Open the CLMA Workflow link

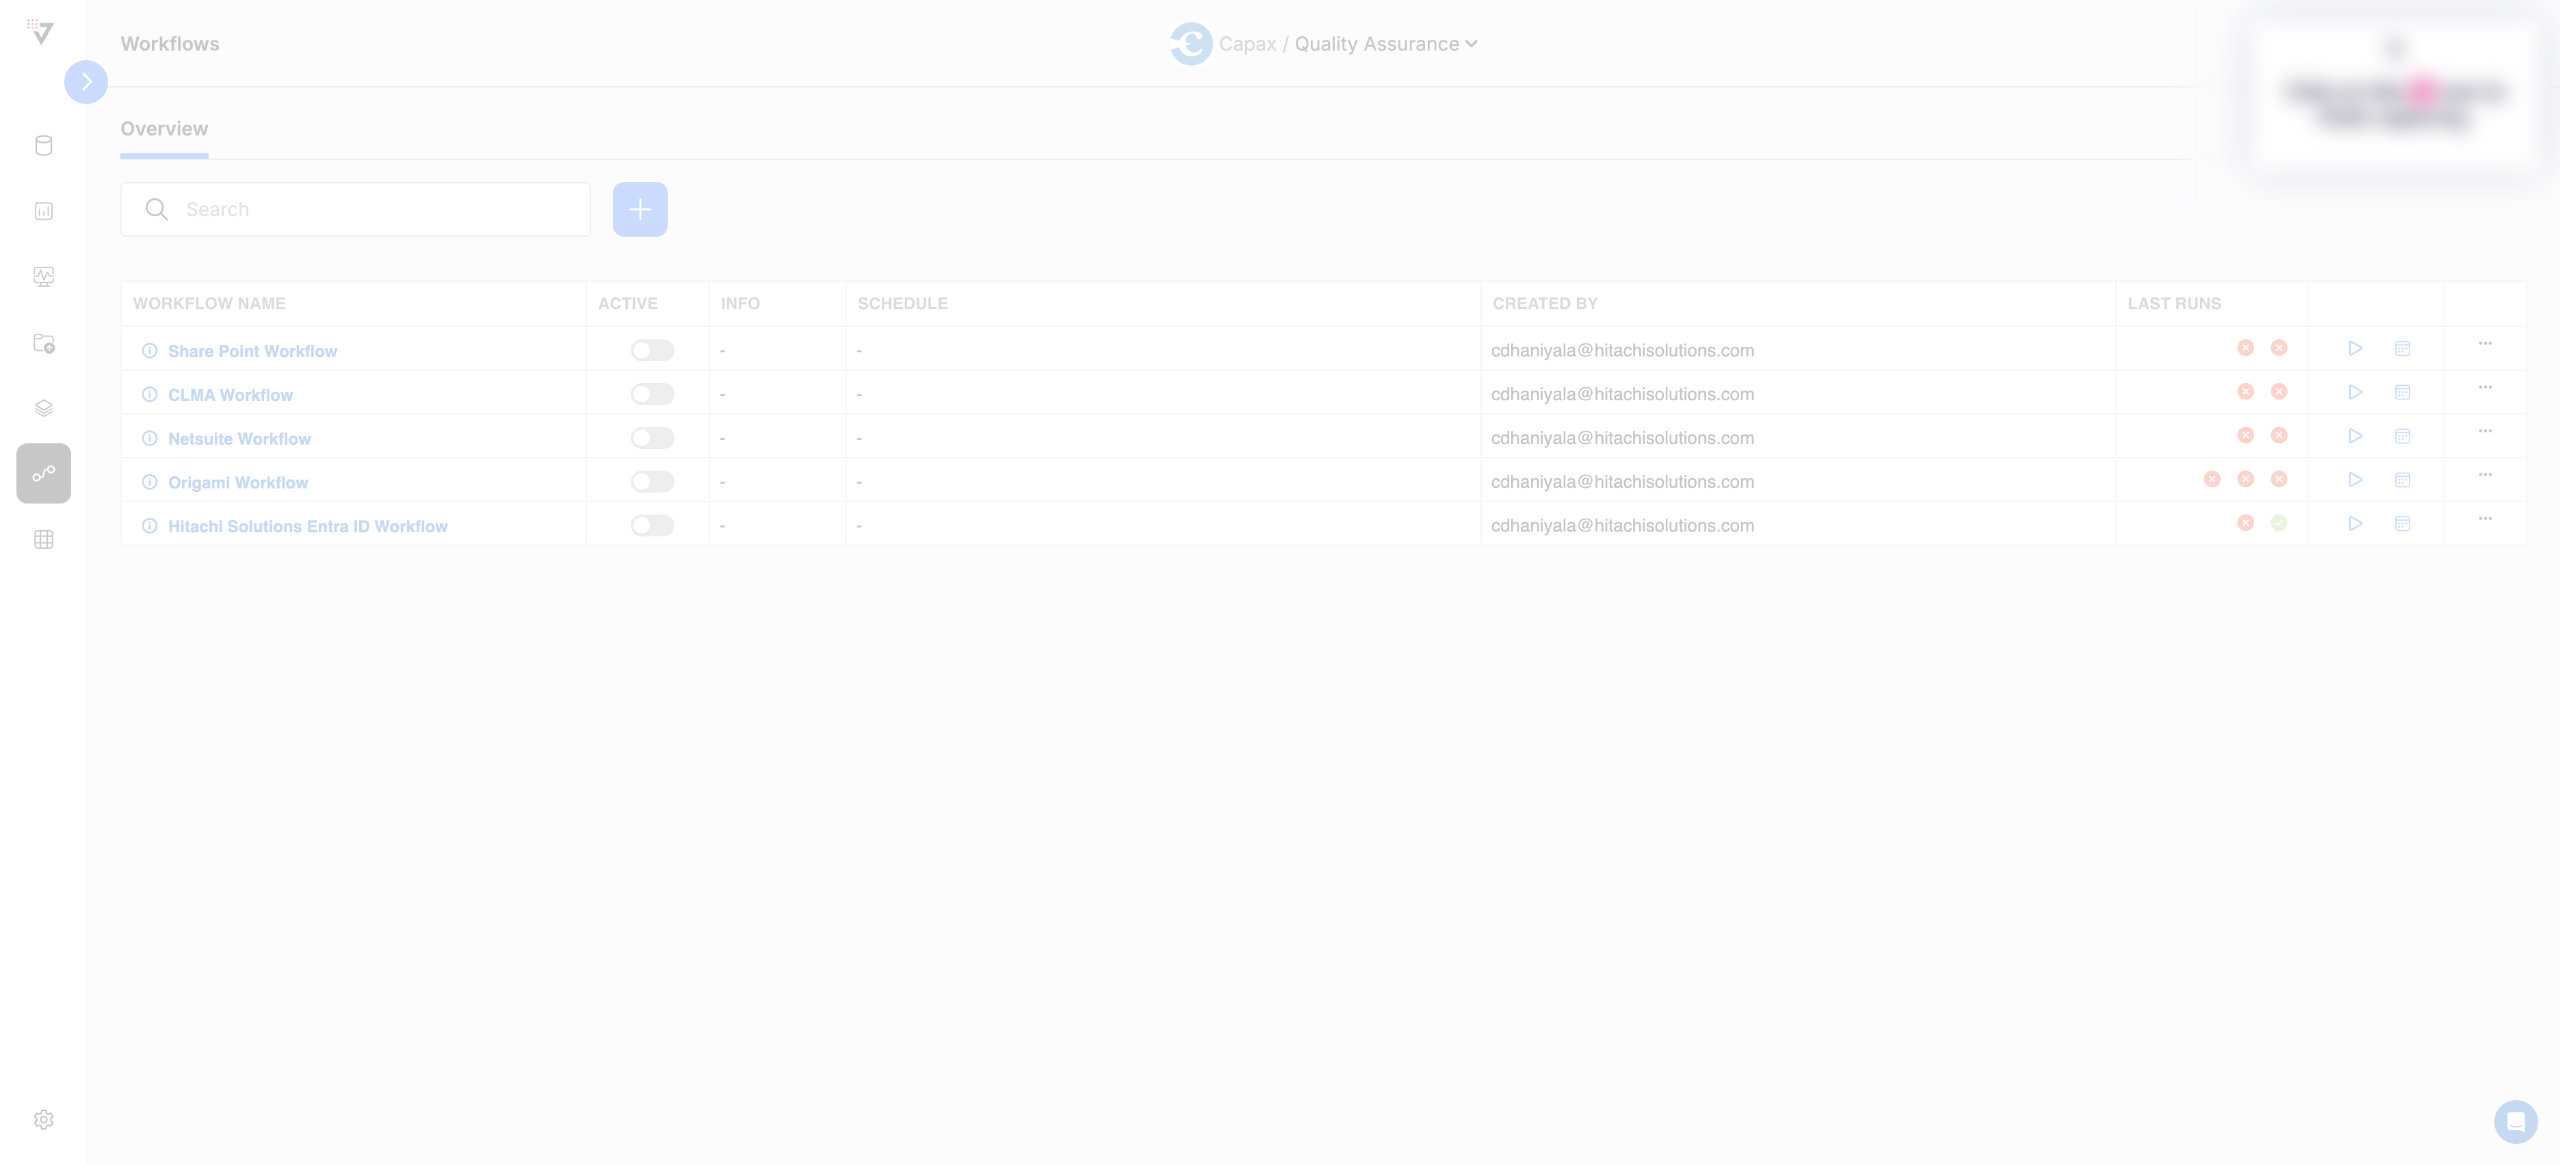230,395
